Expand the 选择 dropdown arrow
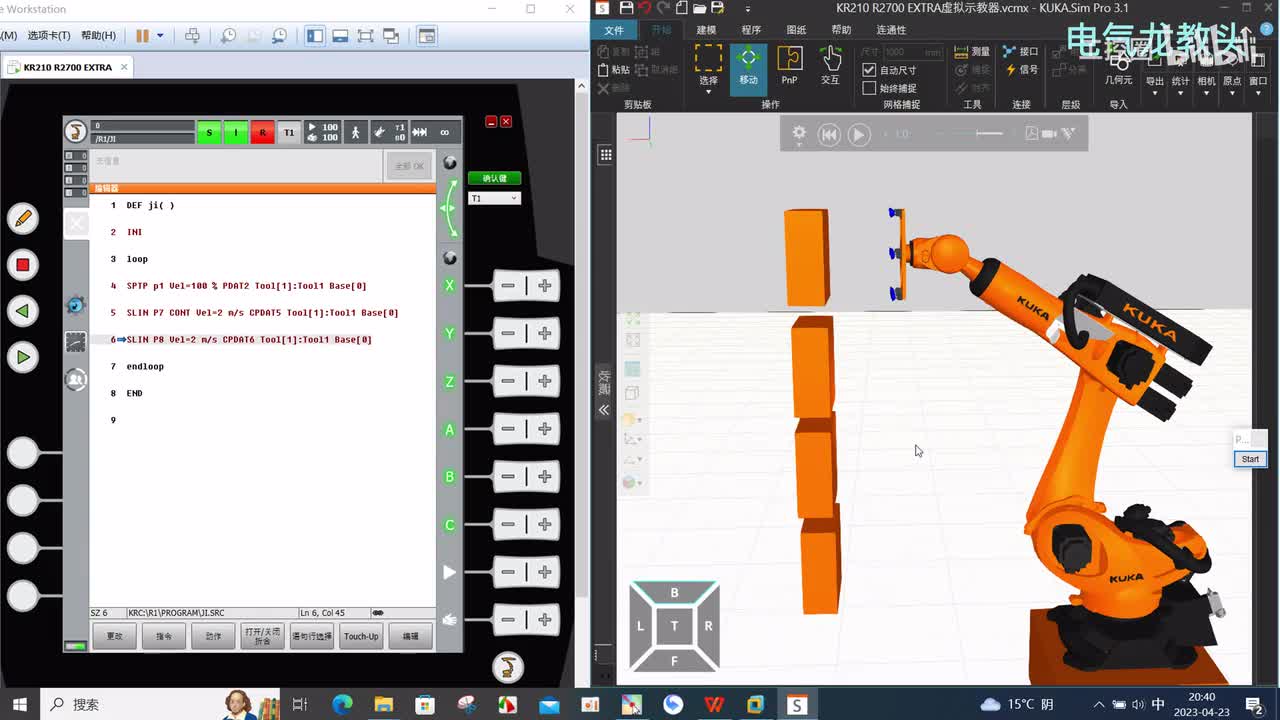The height and width of the screenshot is (720, 1280). point(708,92)
